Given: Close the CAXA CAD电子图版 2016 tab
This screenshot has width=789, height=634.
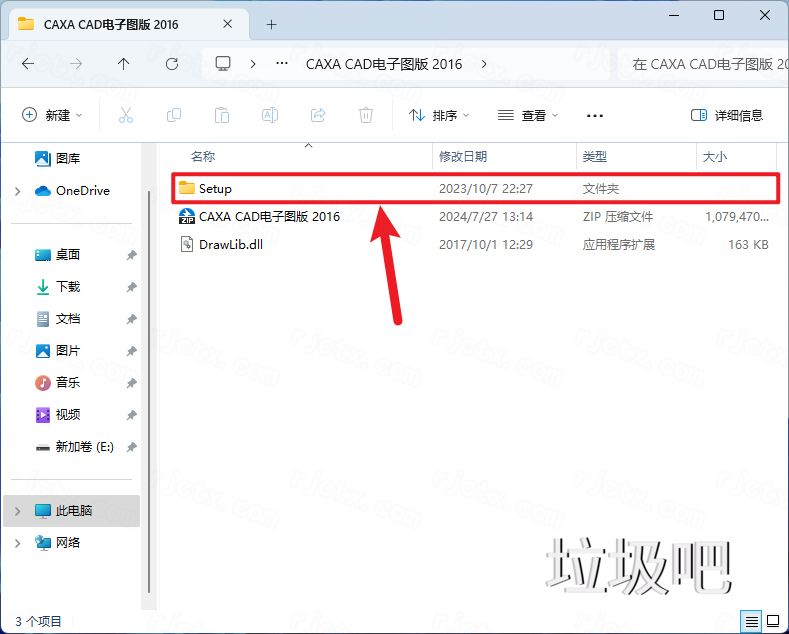Looking at the screenshot, I should [227, 24].
